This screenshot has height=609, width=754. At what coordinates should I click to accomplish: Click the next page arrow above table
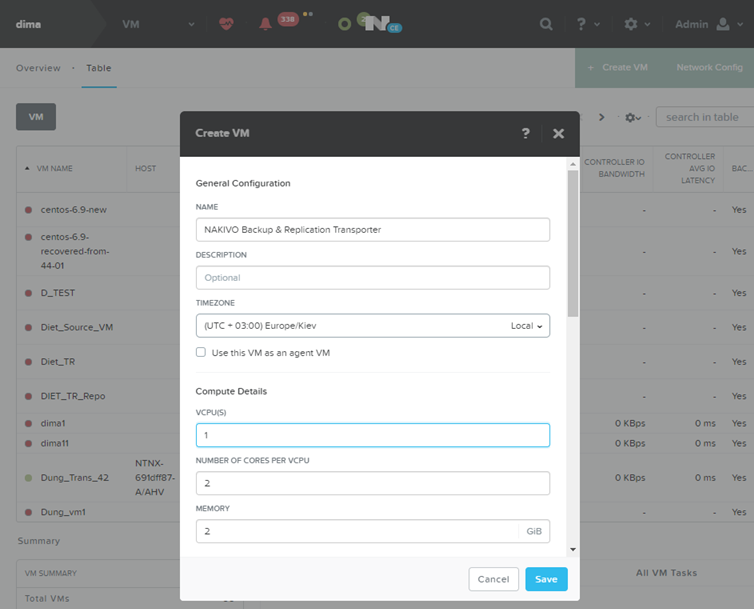[601, 117]
